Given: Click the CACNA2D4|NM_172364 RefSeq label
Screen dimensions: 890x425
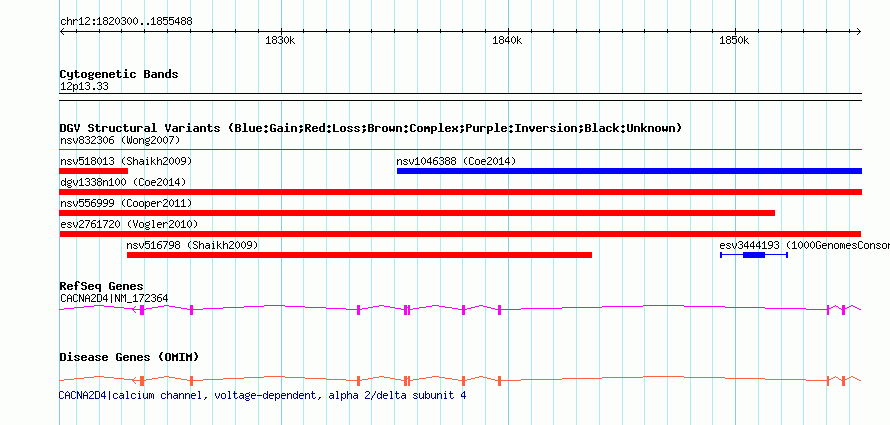Looking at the screenshot, I should [114, 298].
